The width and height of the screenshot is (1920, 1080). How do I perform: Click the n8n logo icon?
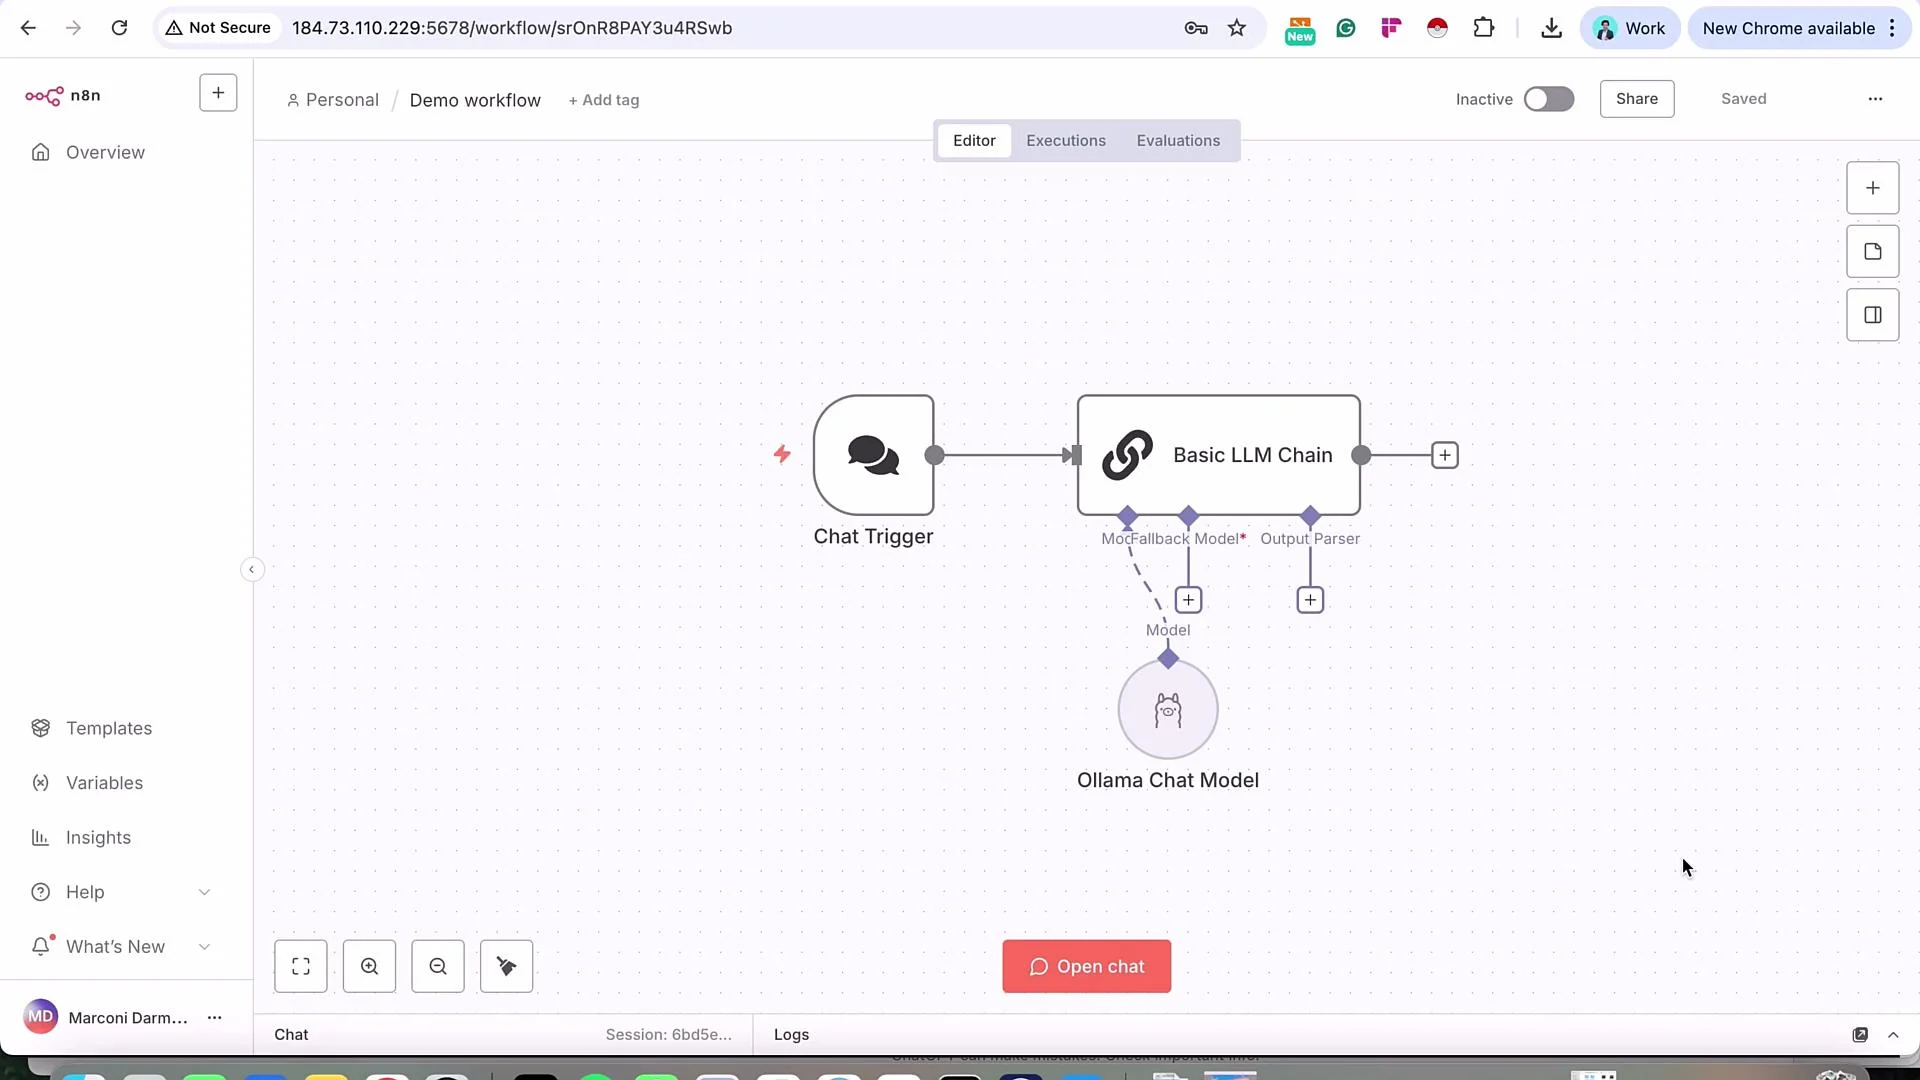coord(44,96)
